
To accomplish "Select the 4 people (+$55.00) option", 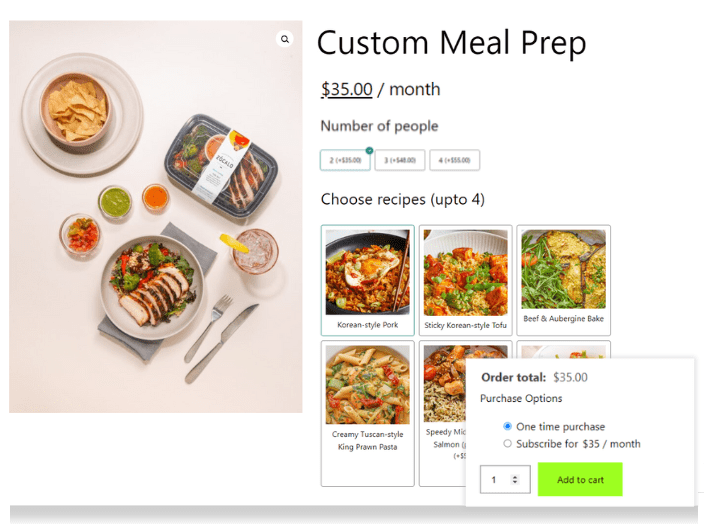I will pos(454,160).
